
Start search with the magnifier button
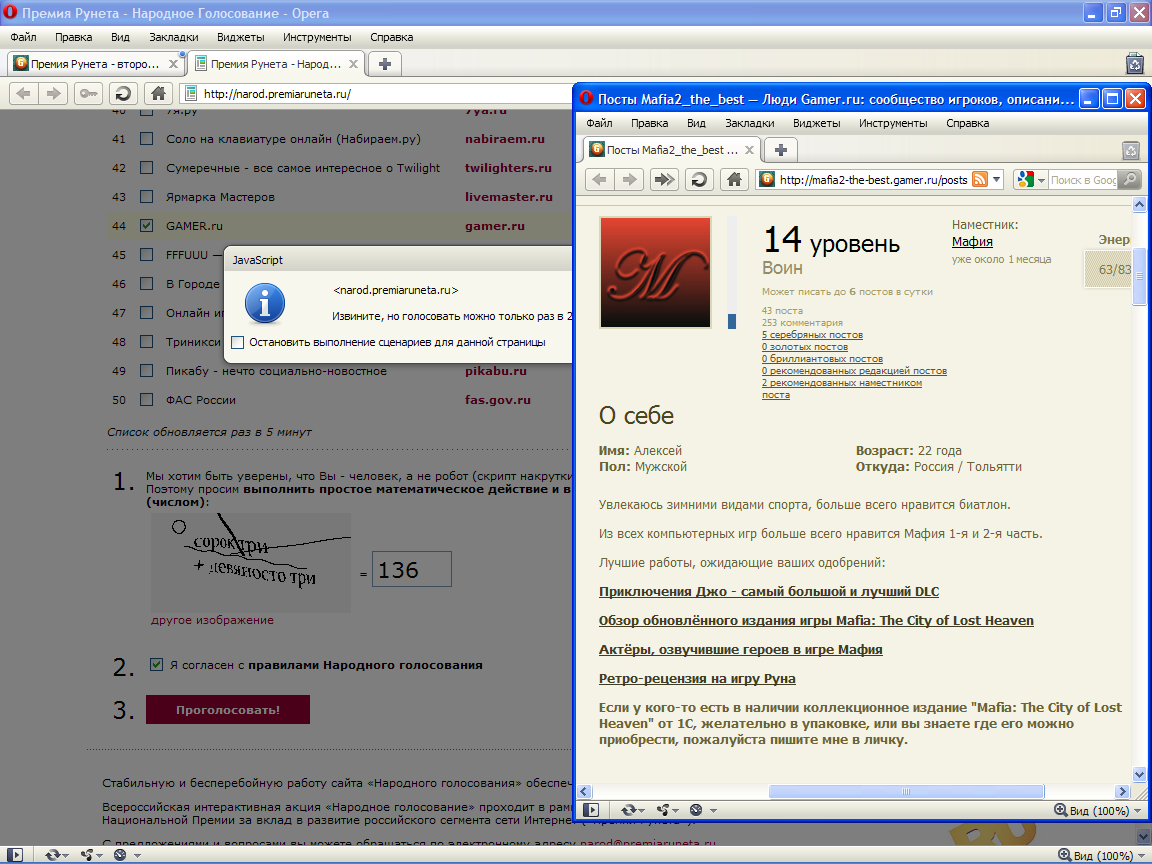coord(1130,179)
